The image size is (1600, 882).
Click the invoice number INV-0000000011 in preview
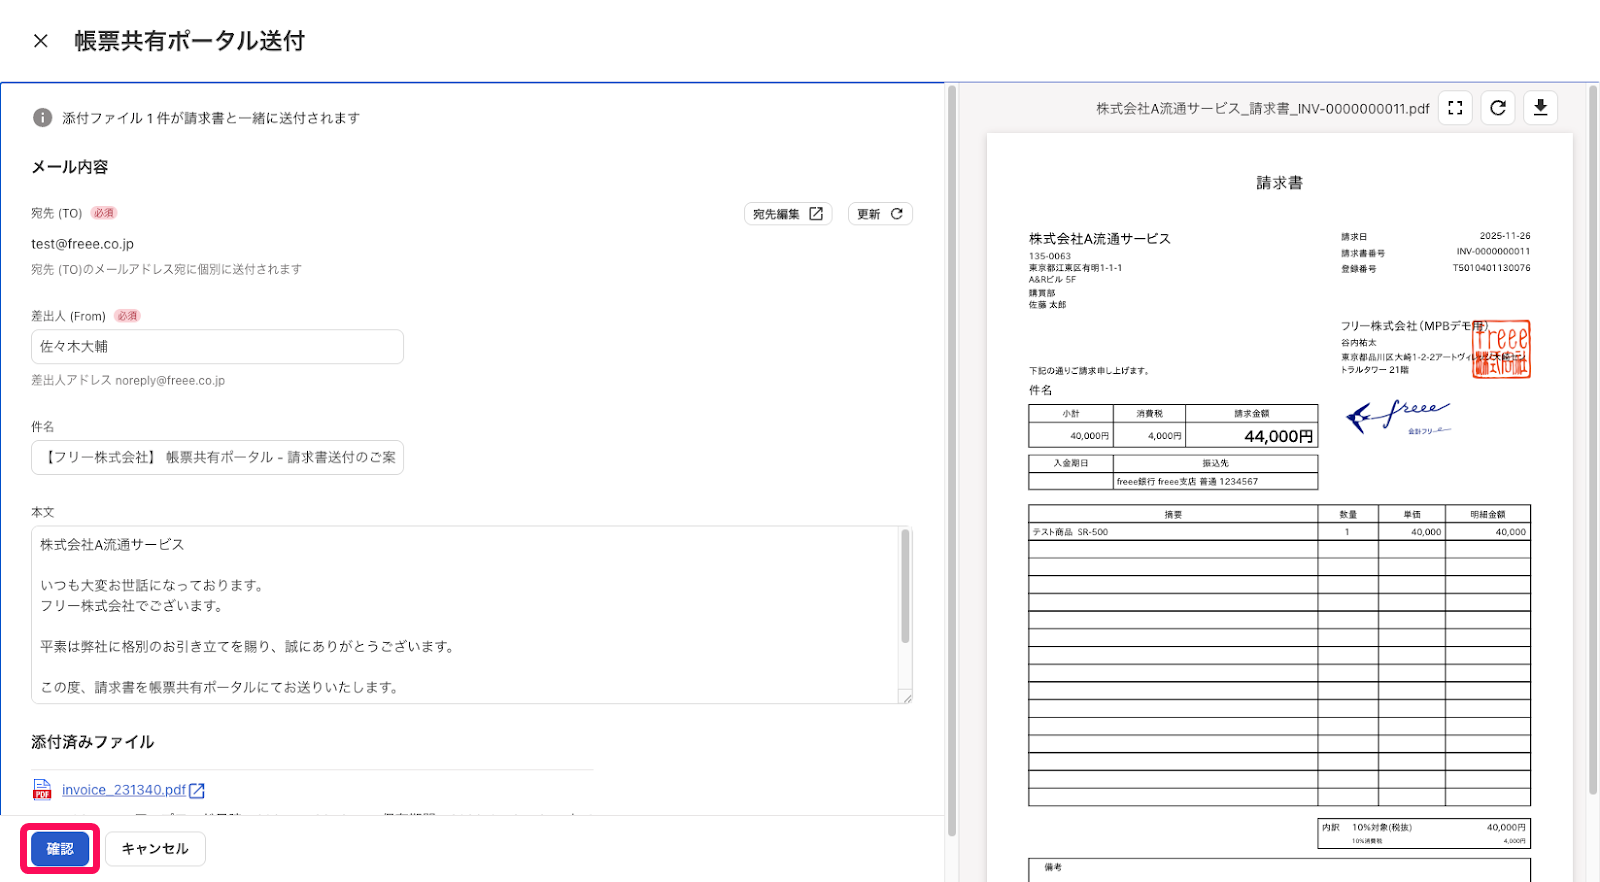[1493, 252]
